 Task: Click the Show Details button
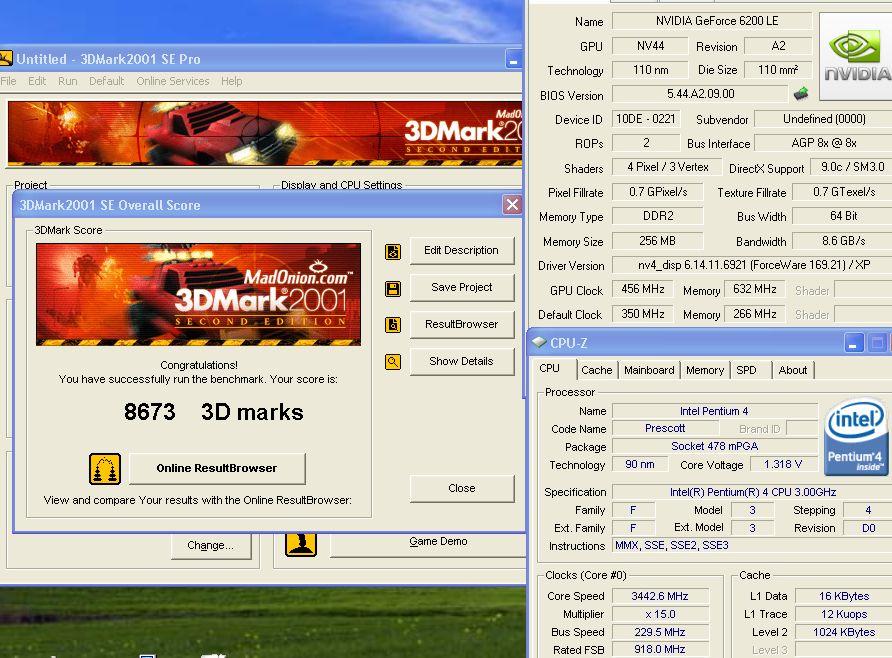[x=461, y=361]
